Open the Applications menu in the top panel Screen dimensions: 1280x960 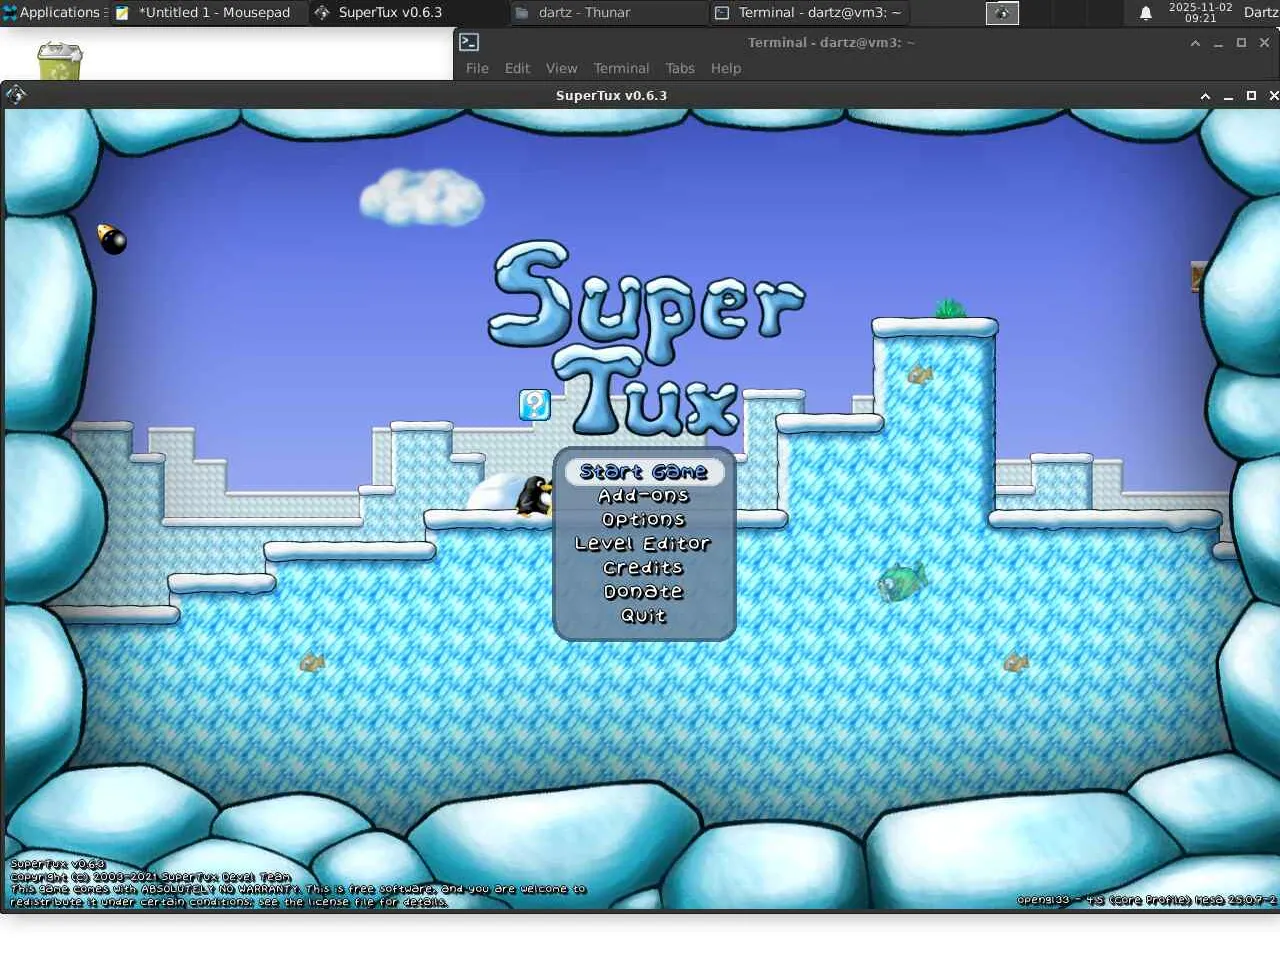coord(52,13)
